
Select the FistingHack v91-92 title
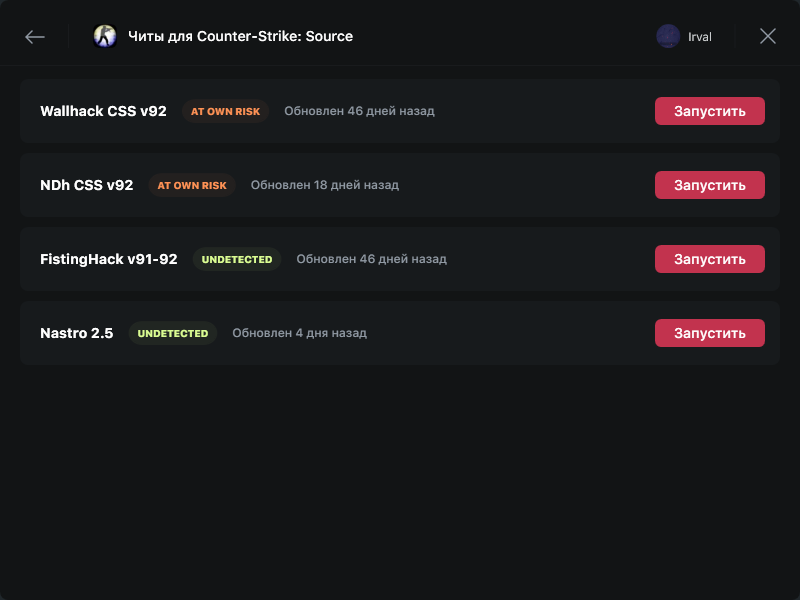(x=109, y=259)
